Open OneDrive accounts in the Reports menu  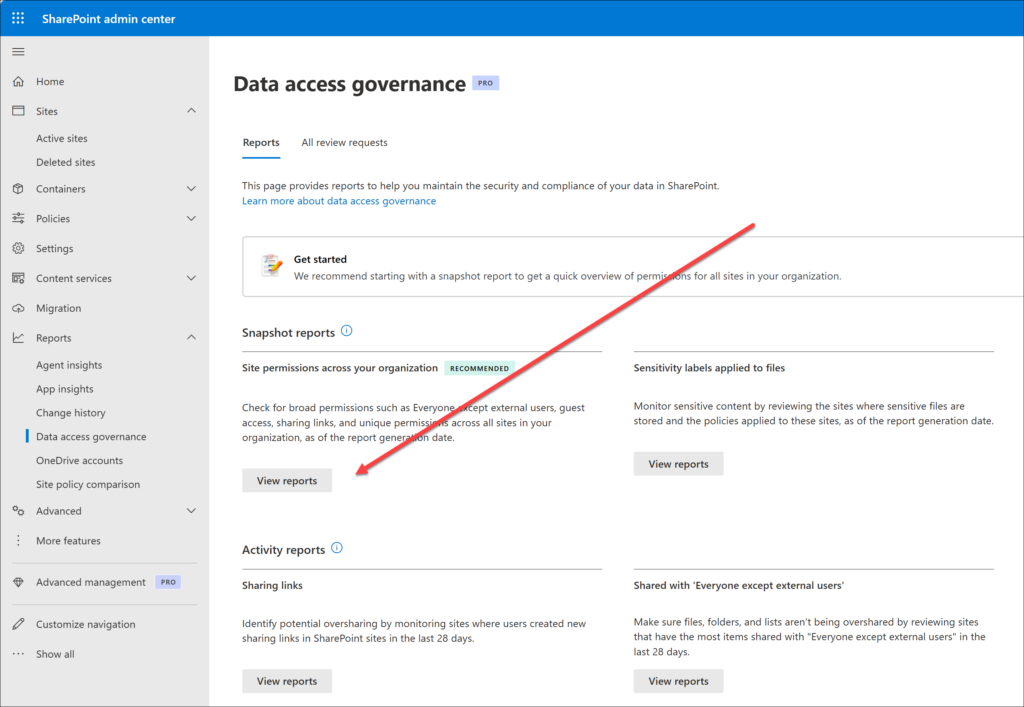pyautogui.click(x=79, y=461)
